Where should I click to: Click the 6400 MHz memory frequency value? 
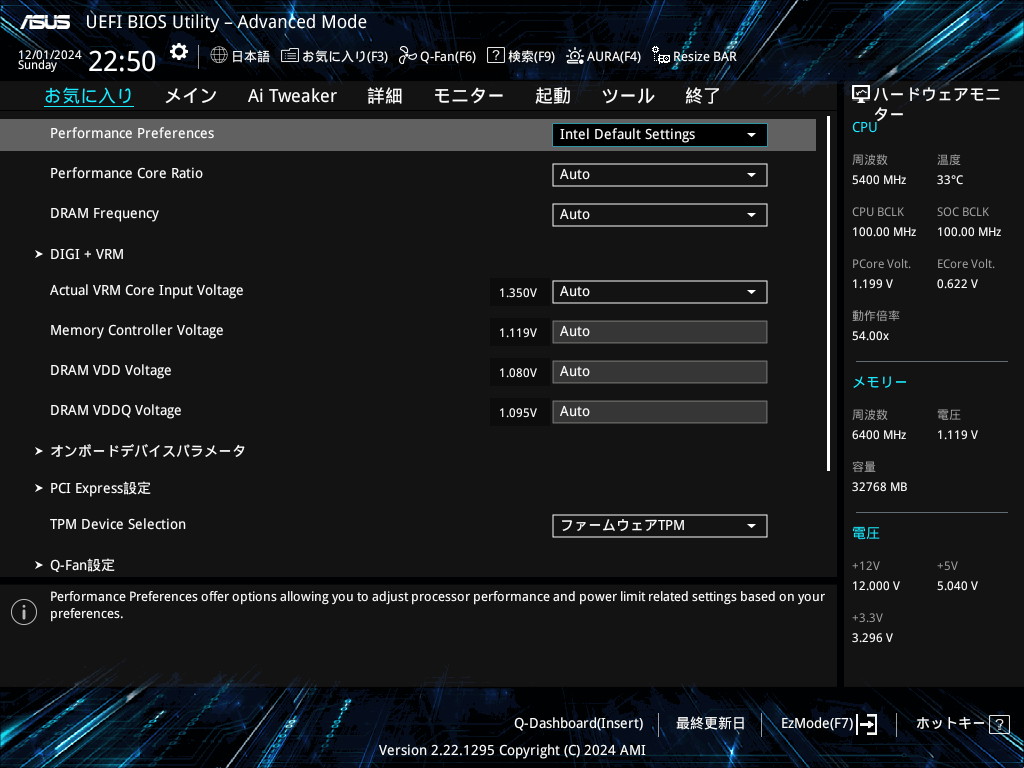click(x=879, y=434)
